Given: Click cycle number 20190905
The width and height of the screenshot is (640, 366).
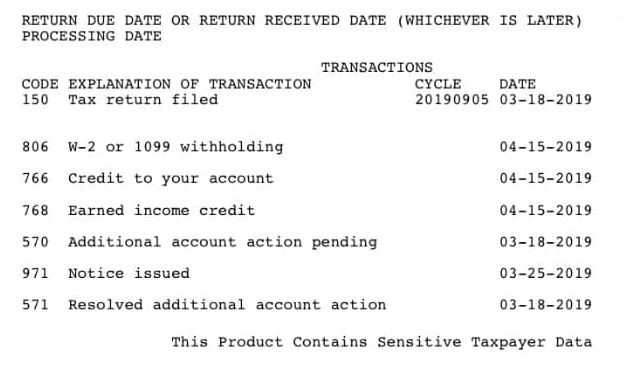Looking at the screenshot, I should click(452, 100).
